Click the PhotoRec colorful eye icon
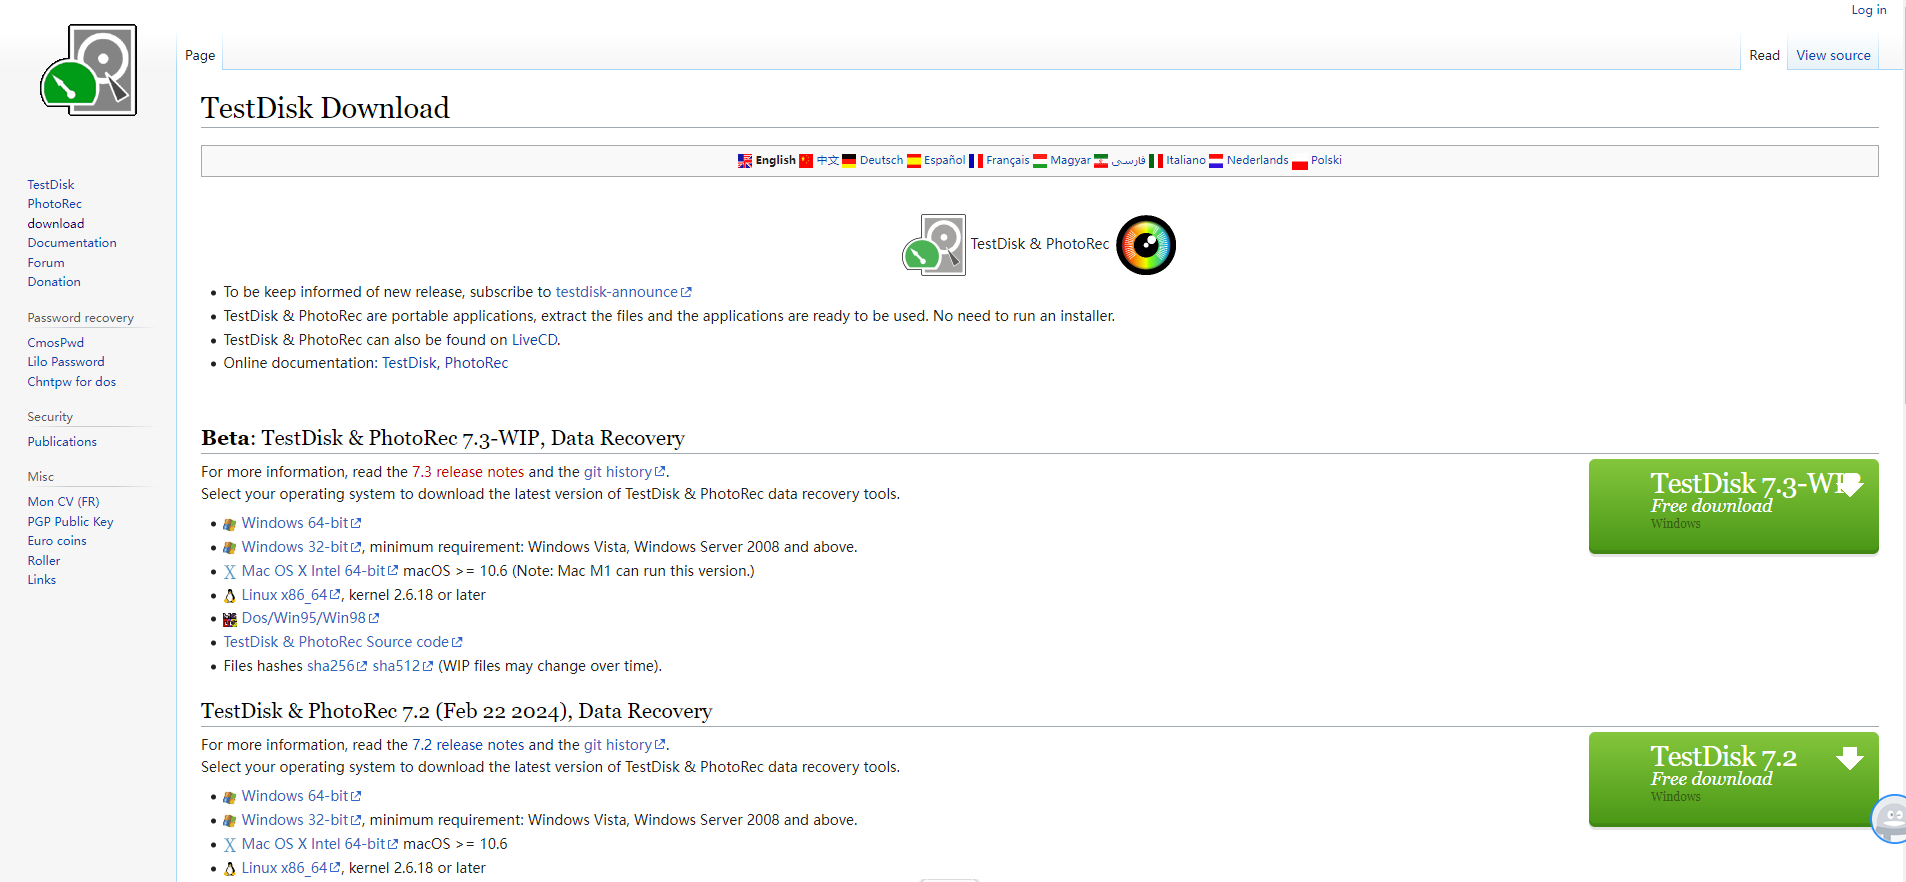The height and width of the screenshot is (882, 1906). (1145, 245)
